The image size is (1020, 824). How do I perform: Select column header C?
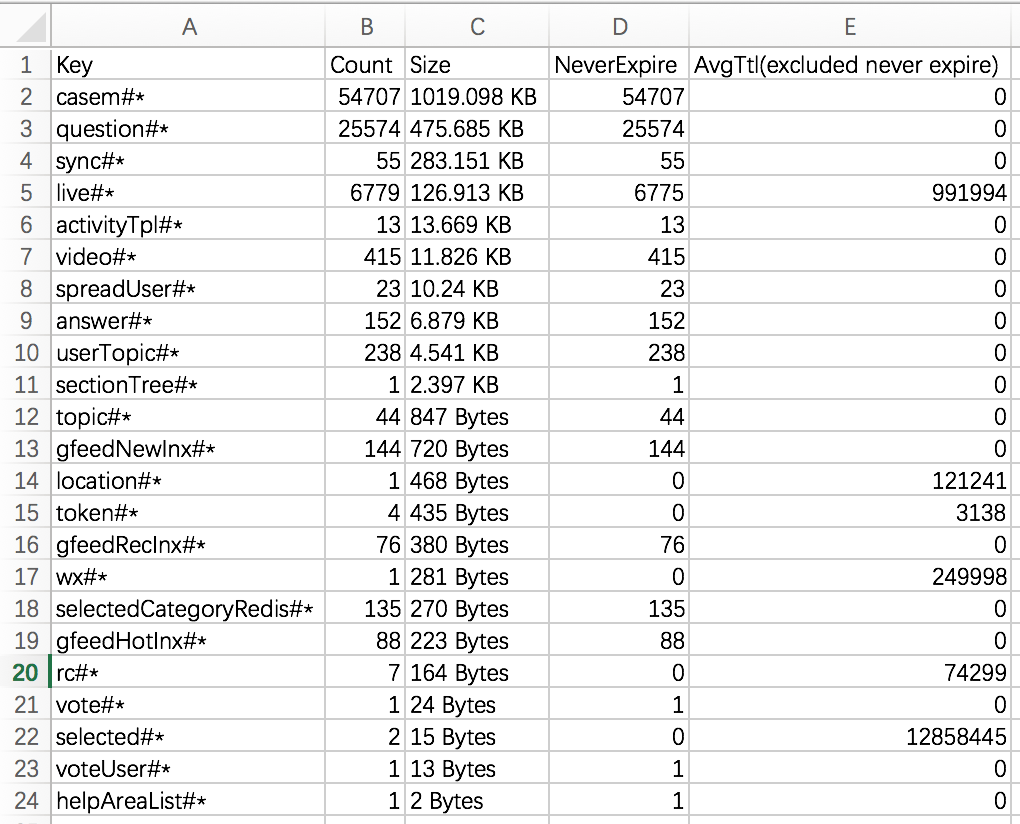point(476,27)
